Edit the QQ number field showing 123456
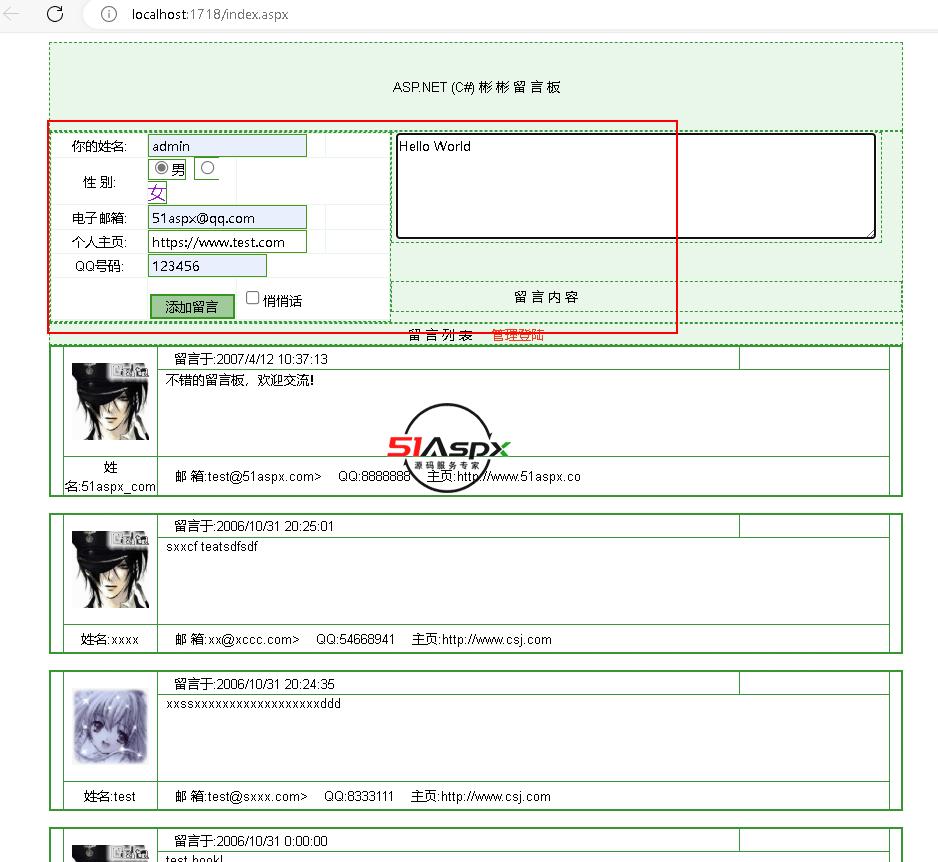Image resolution: width=938 pixels, height=862 pixels. pos(207,266)
